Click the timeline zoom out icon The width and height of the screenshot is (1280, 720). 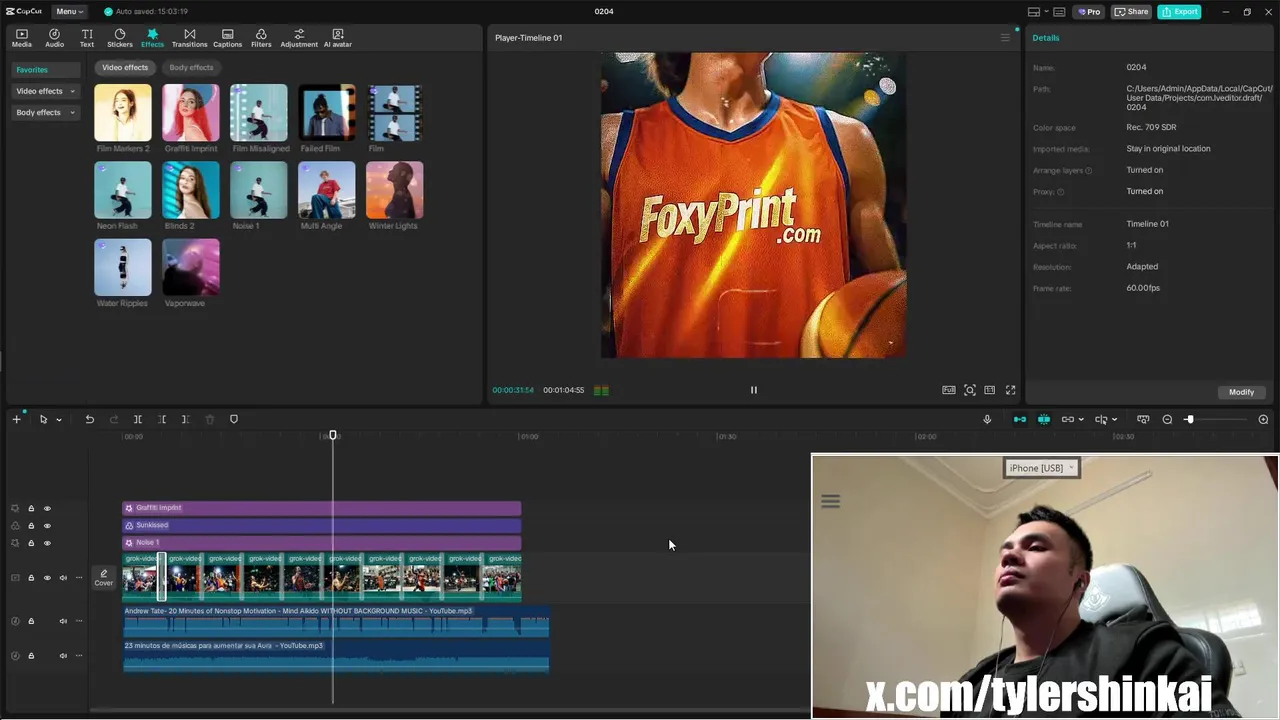click(x=1167, y=420)
